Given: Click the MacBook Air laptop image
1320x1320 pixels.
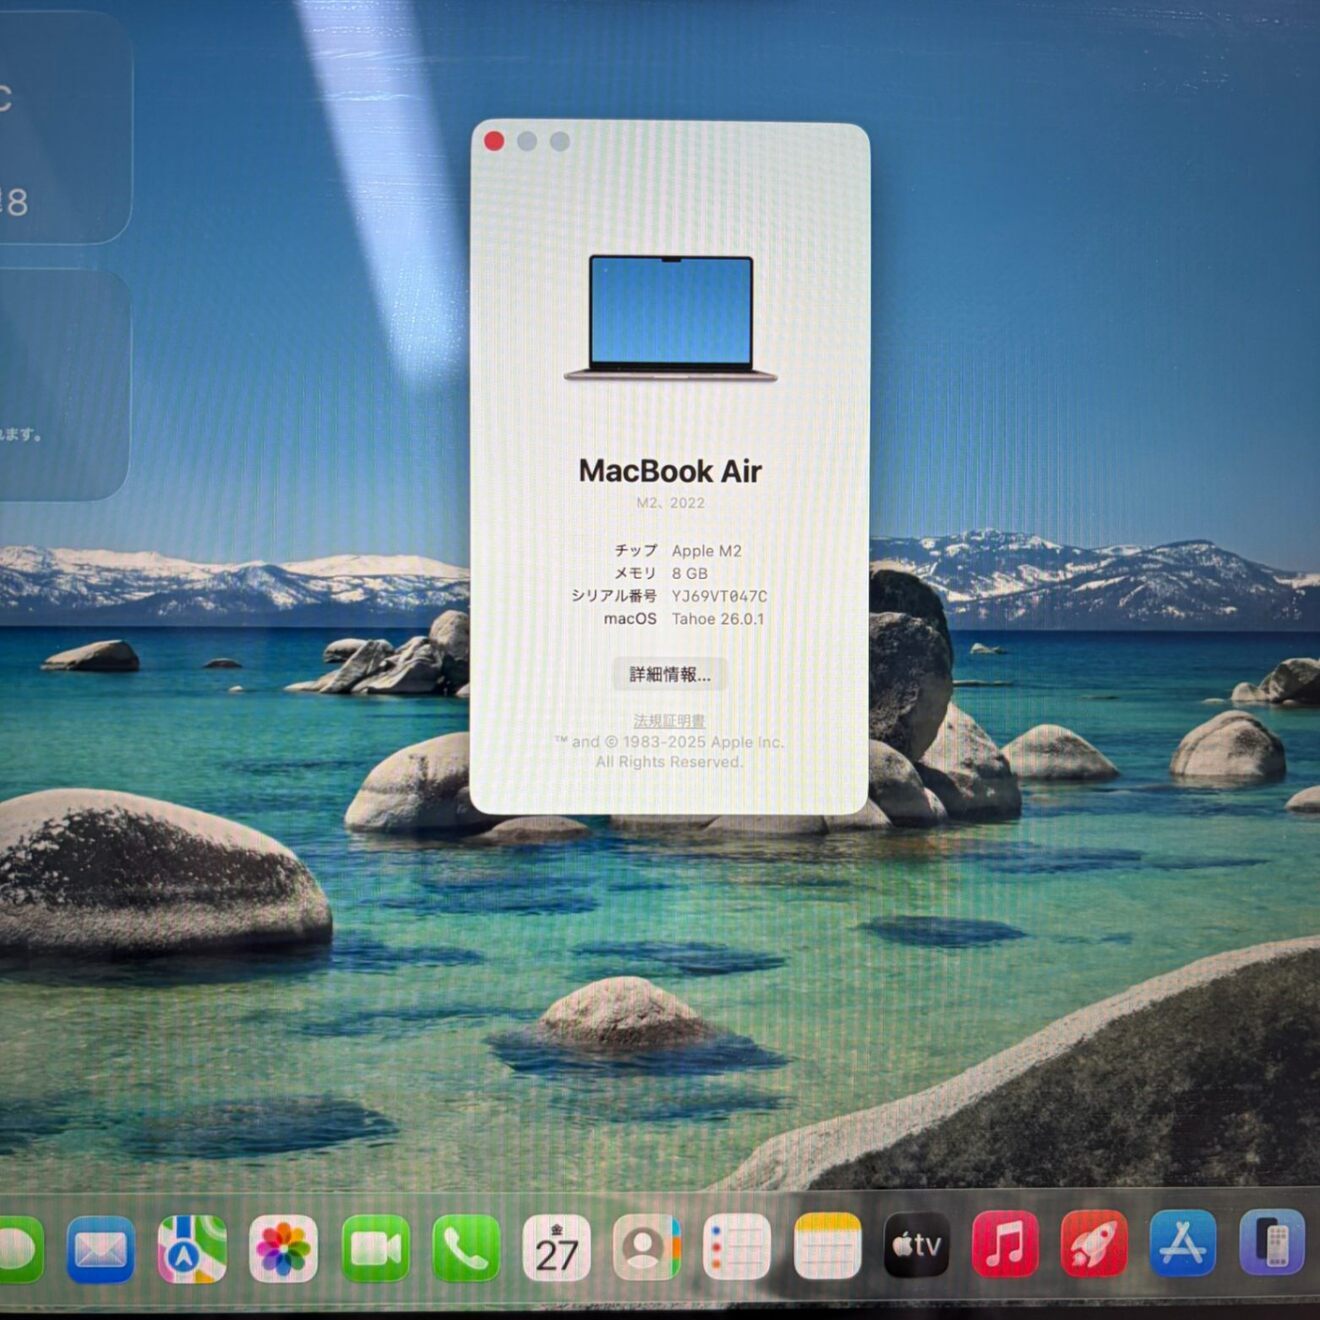Looking at the screenshot, I should click(x=670, y=318).
